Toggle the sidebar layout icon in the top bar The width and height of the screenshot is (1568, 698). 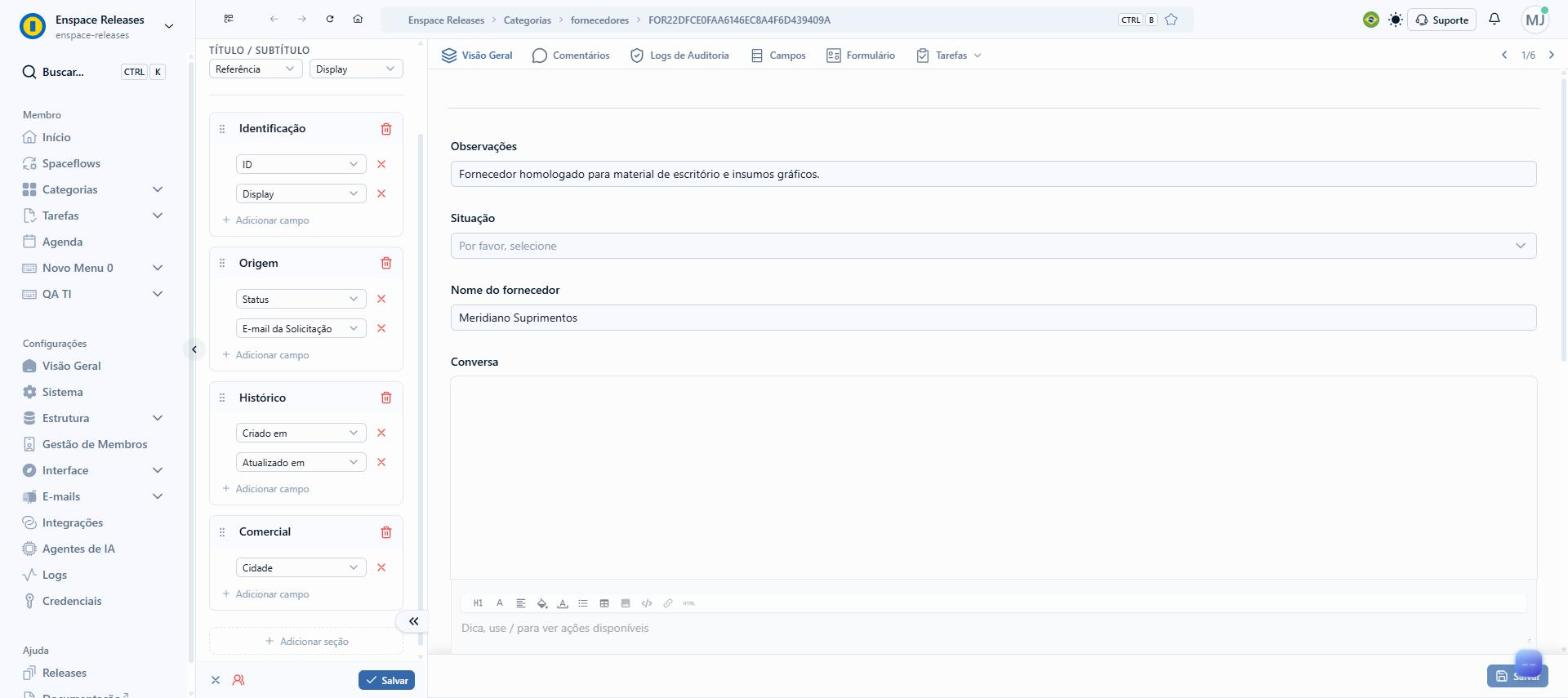tap(229, 19)
